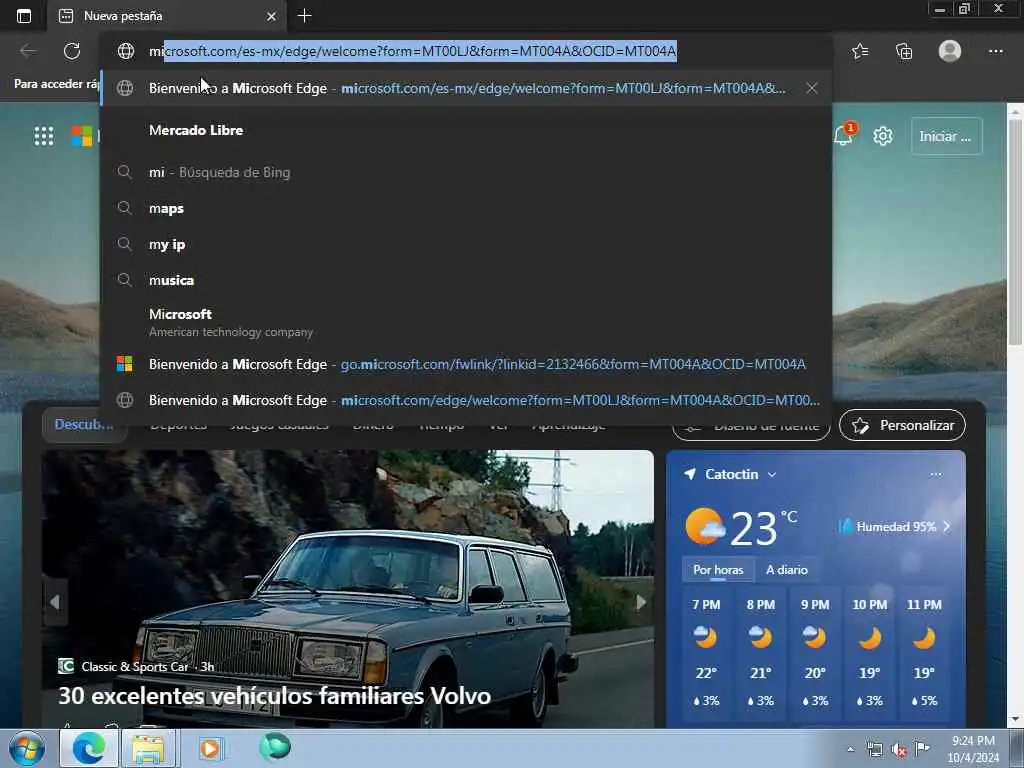Click the 11 PM hourly forecast
Viewport: 1024px width, 768px height.
924,652
